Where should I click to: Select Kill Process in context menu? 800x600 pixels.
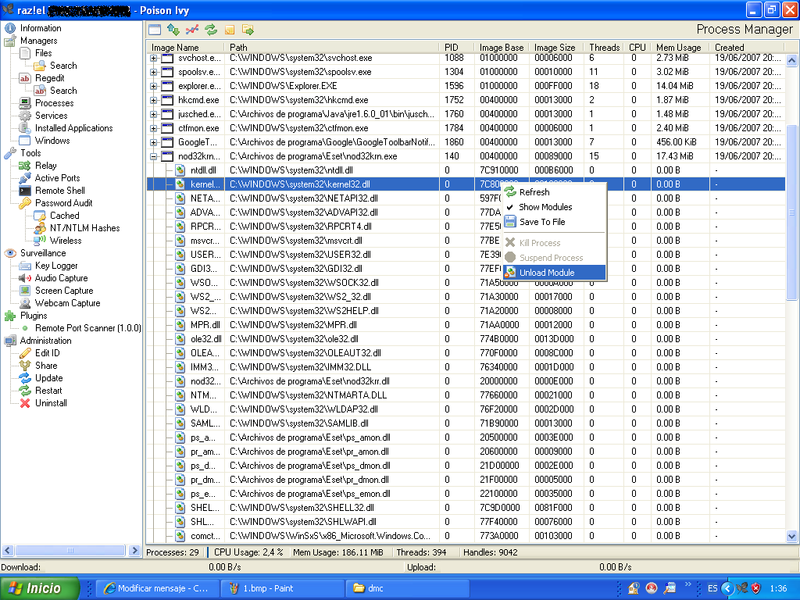[x=554, y=243]
